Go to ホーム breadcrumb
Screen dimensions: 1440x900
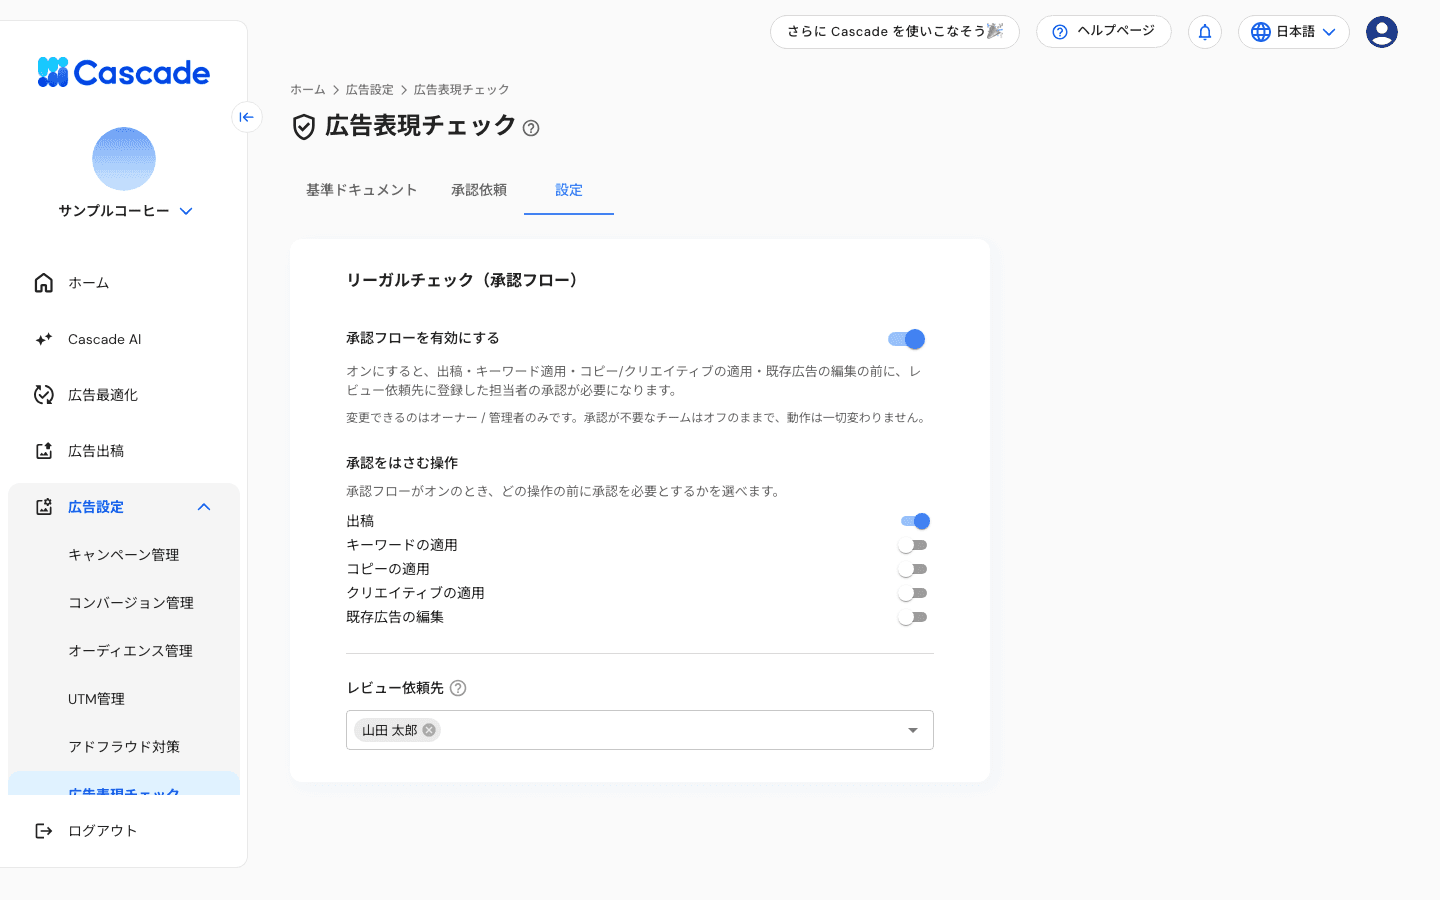[x=308, y=90]
